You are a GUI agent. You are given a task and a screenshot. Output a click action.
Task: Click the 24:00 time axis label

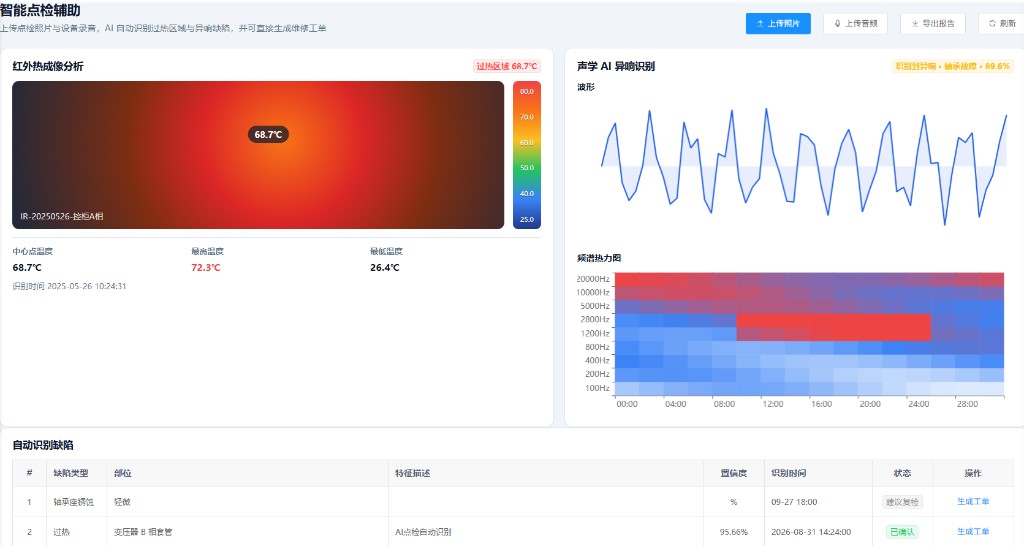pyautogui.click(x=918, y=404)
